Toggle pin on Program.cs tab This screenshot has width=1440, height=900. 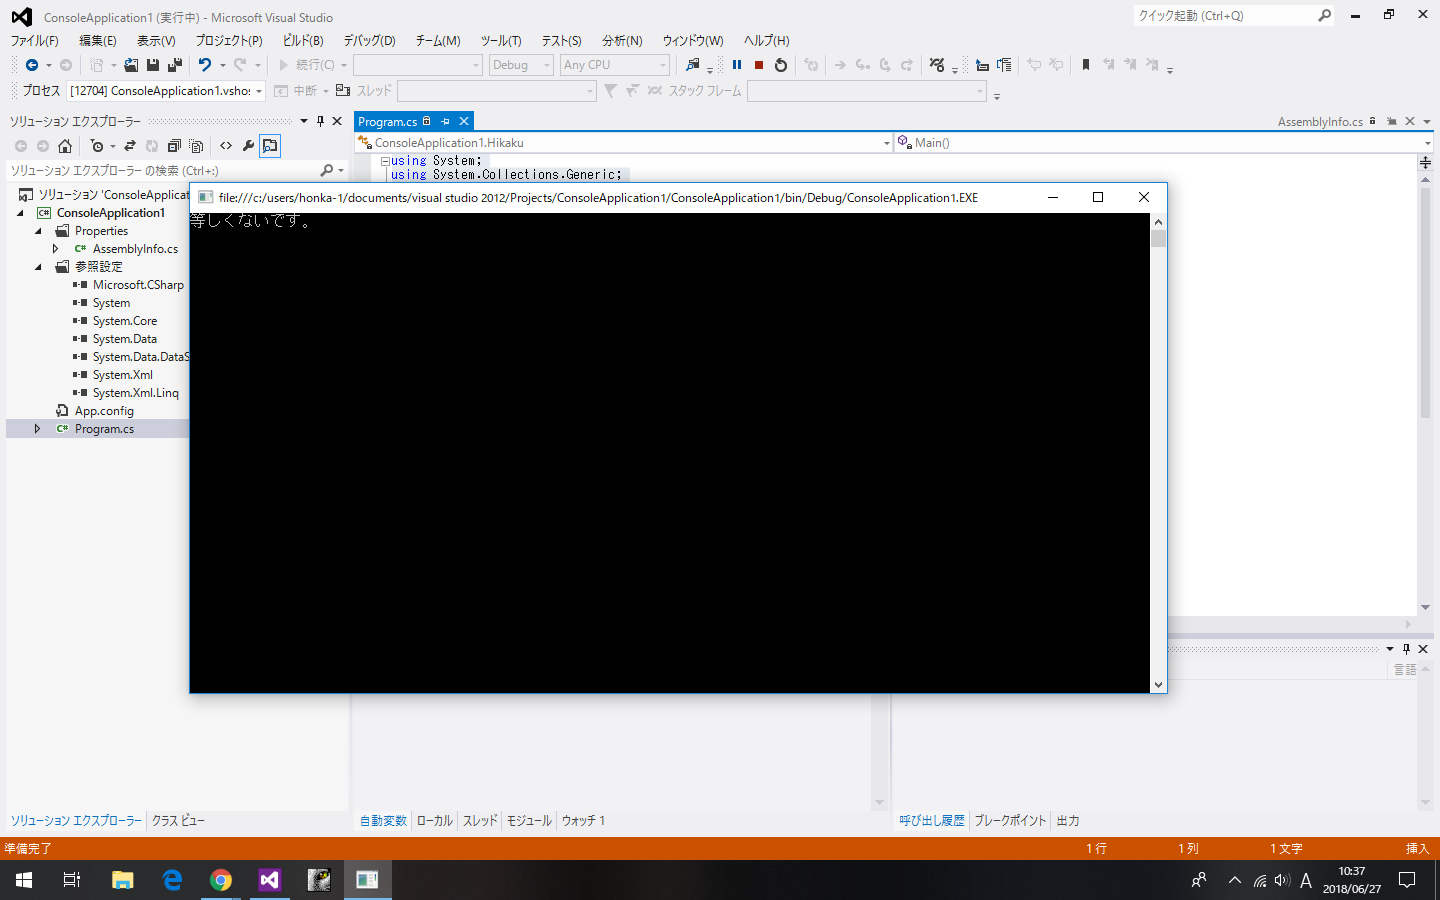point(446,121)
